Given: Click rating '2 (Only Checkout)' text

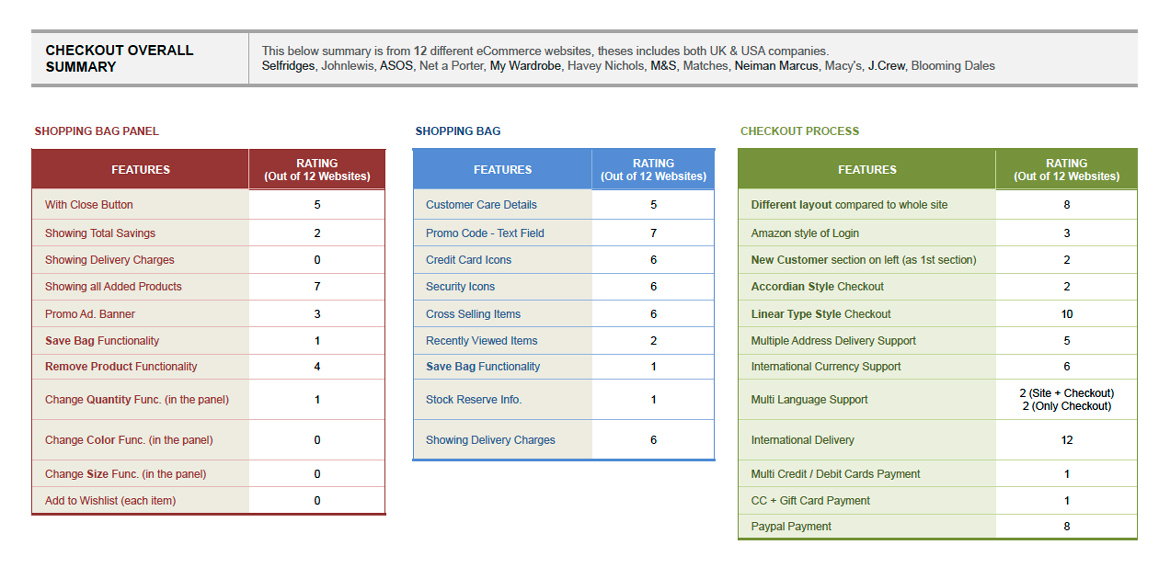Looking at the screenshot, I should tap(1066, 406).
